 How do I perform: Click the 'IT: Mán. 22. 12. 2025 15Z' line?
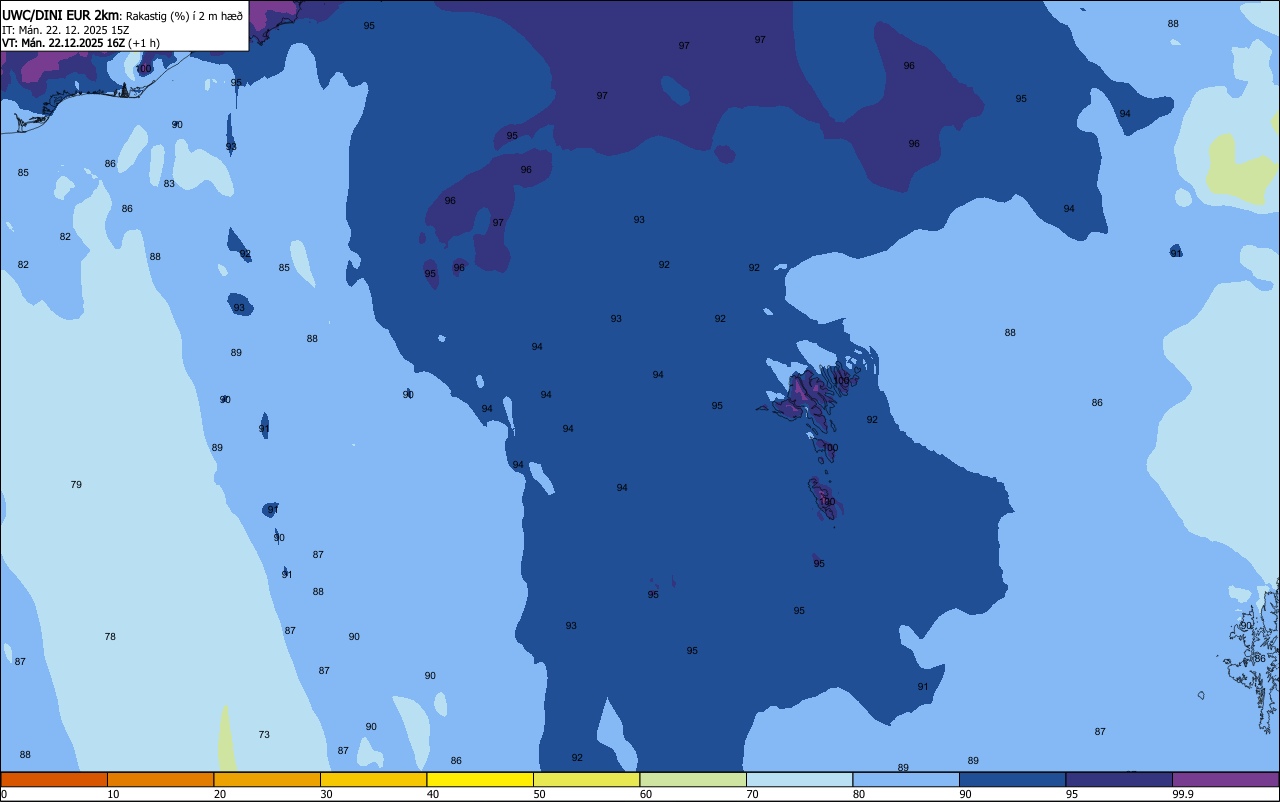pos(66,29)
